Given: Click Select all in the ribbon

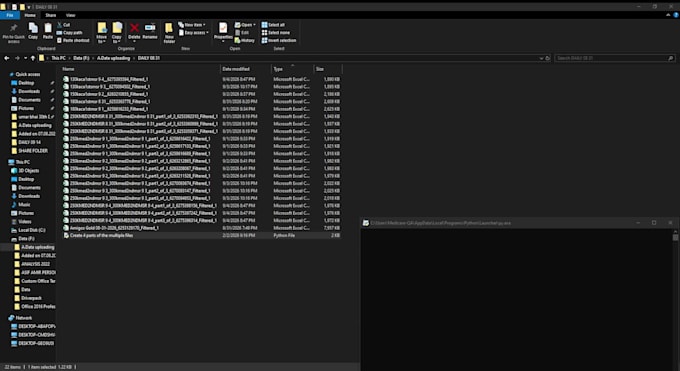Looking at the screenshot, I should (273, 25).
